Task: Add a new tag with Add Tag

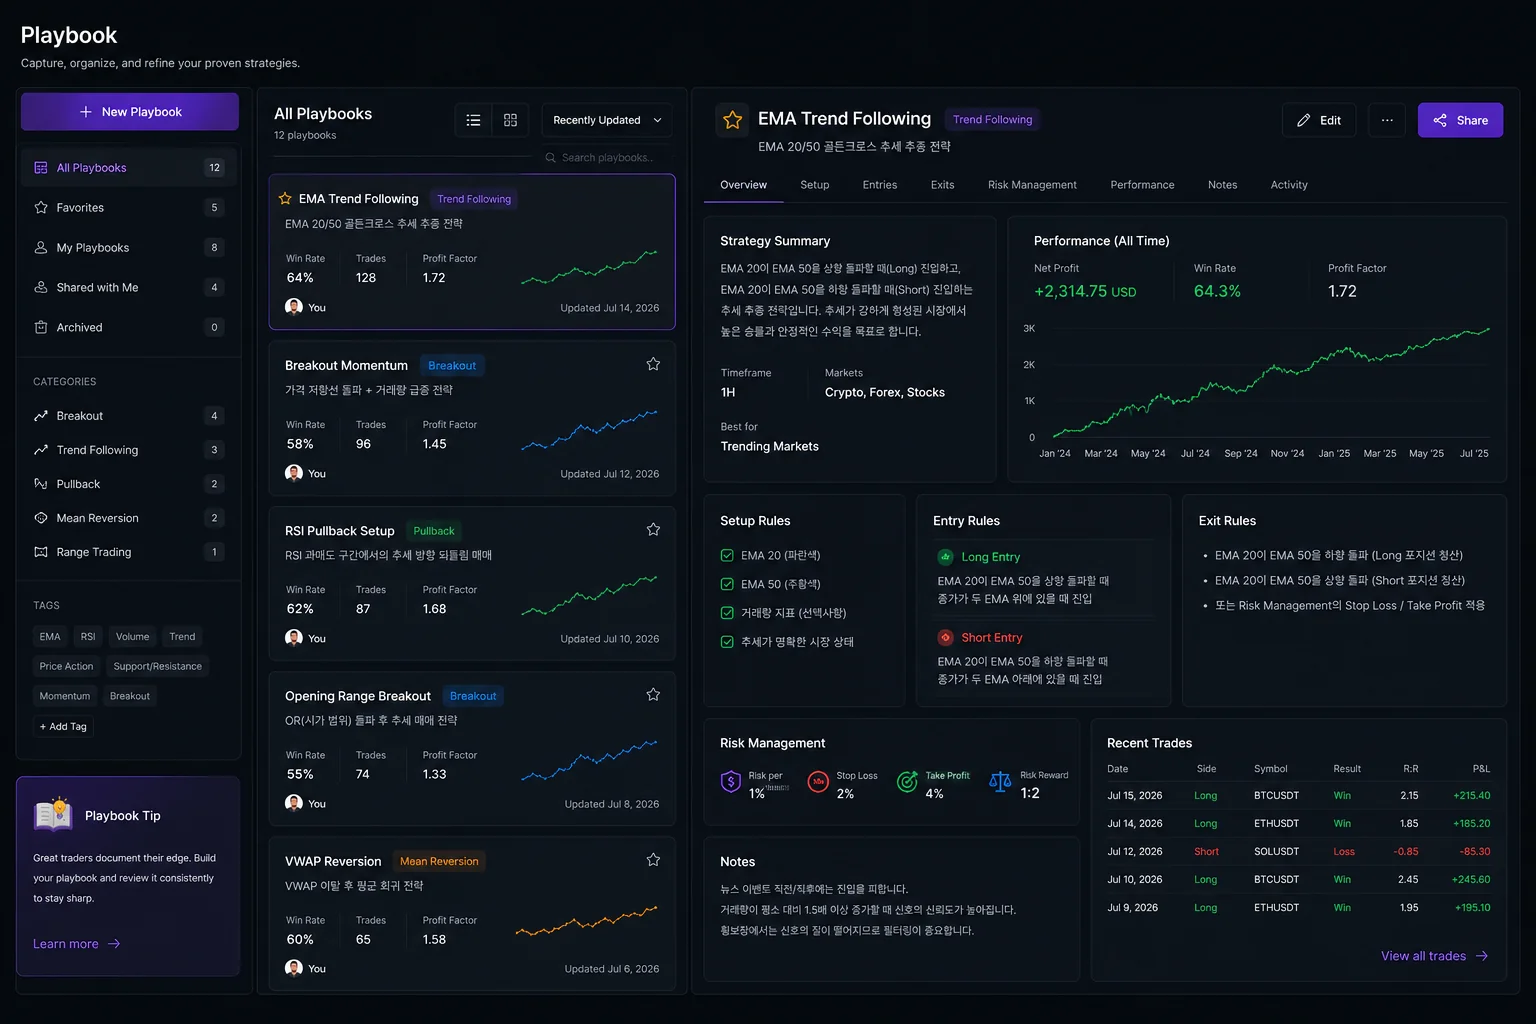Action: point(63,727)
